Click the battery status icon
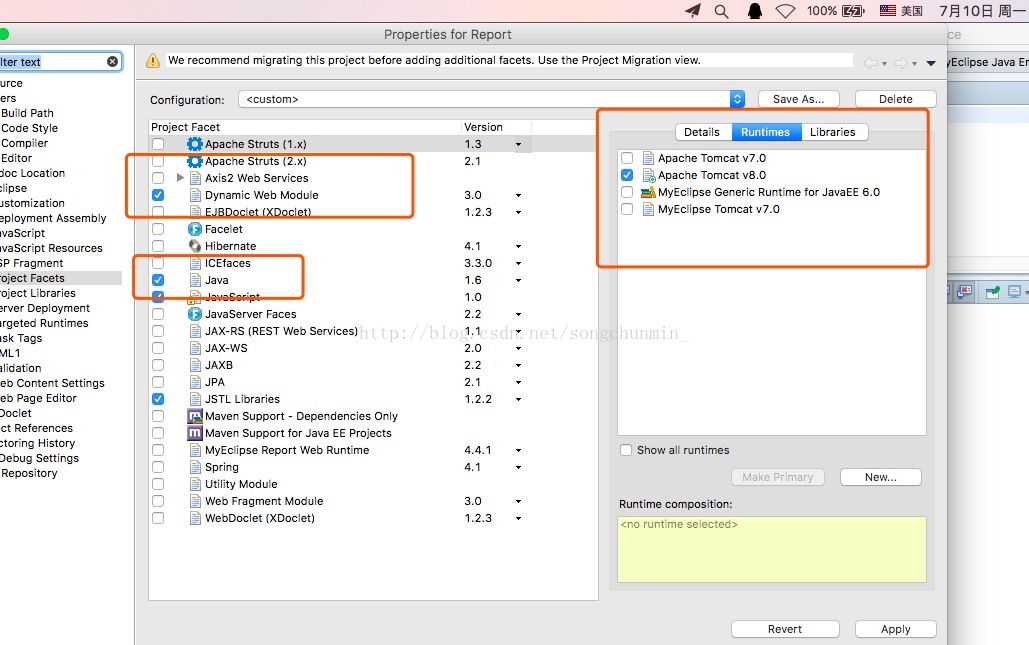This screenshot has width=1029, height=645. tap(853, 11)
